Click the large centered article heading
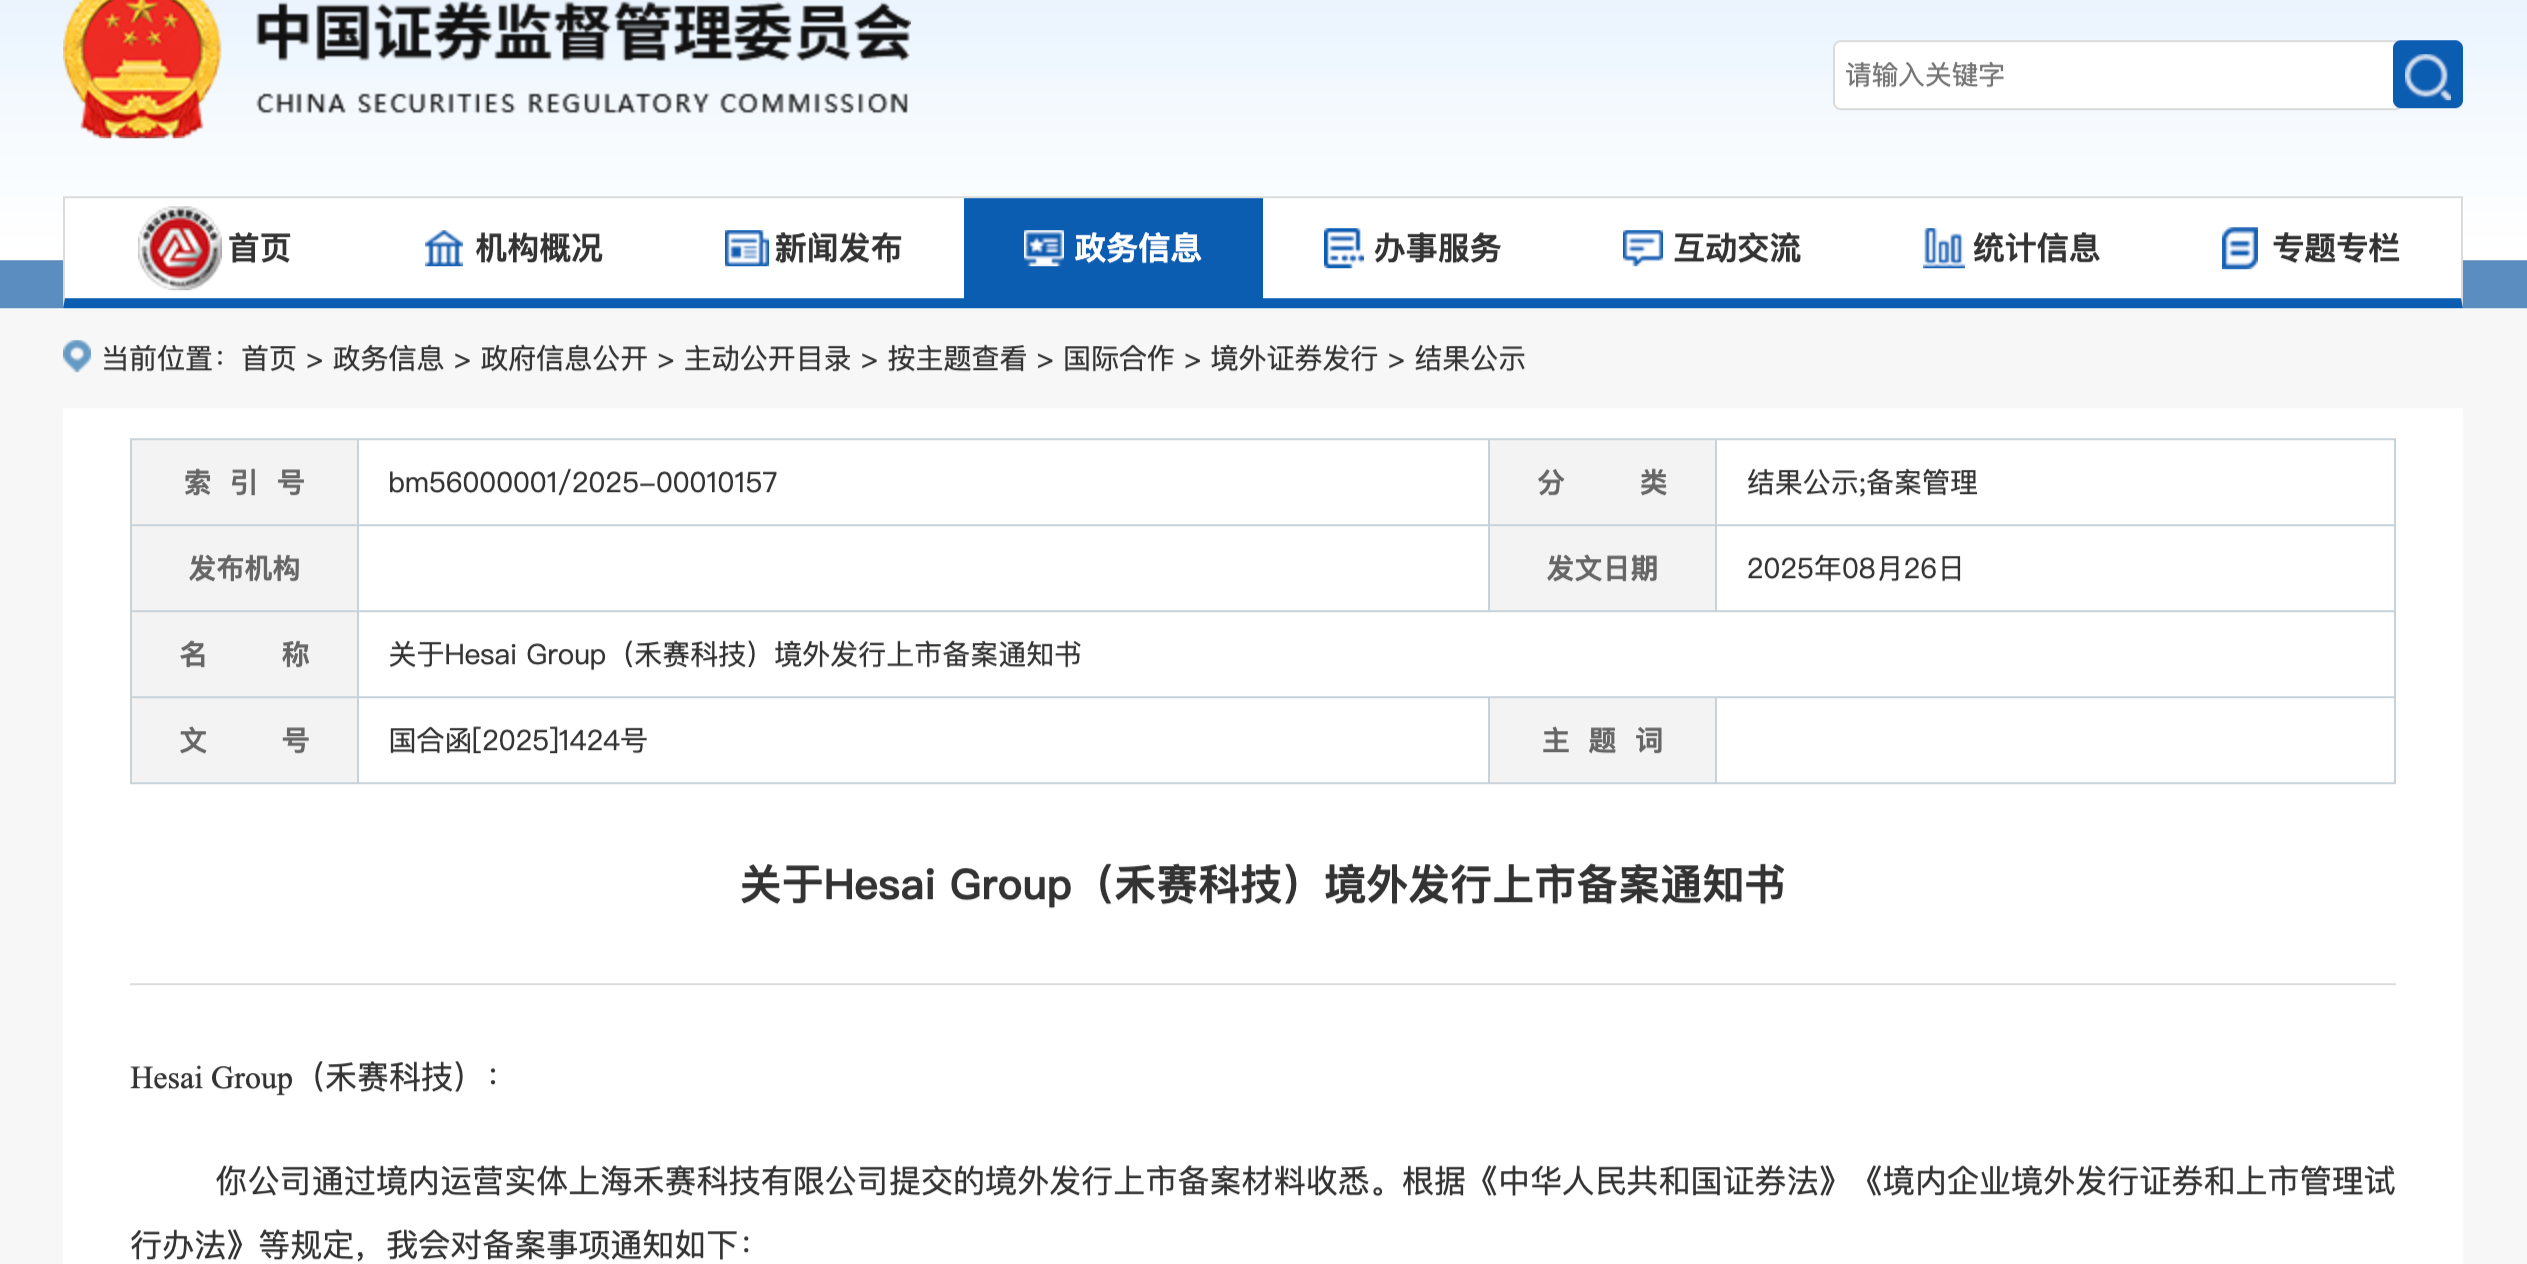The width and height of the screenshot is (2527, 1264). click(1263, 885)
